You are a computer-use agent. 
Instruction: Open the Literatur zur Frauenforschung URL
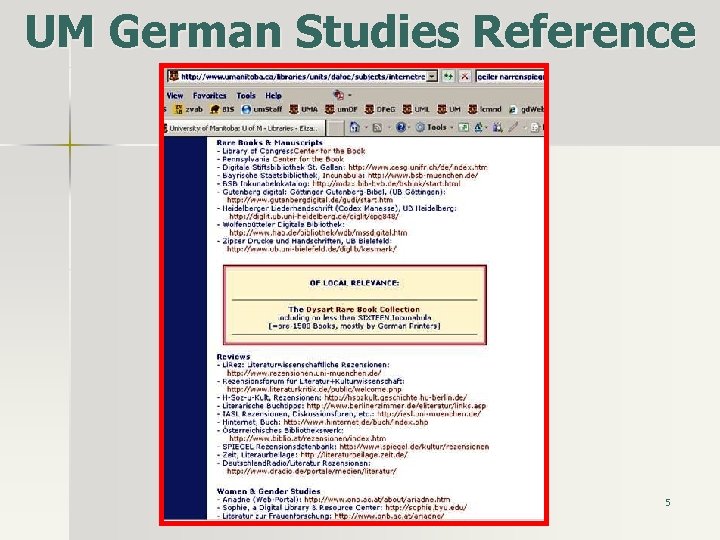389,516
